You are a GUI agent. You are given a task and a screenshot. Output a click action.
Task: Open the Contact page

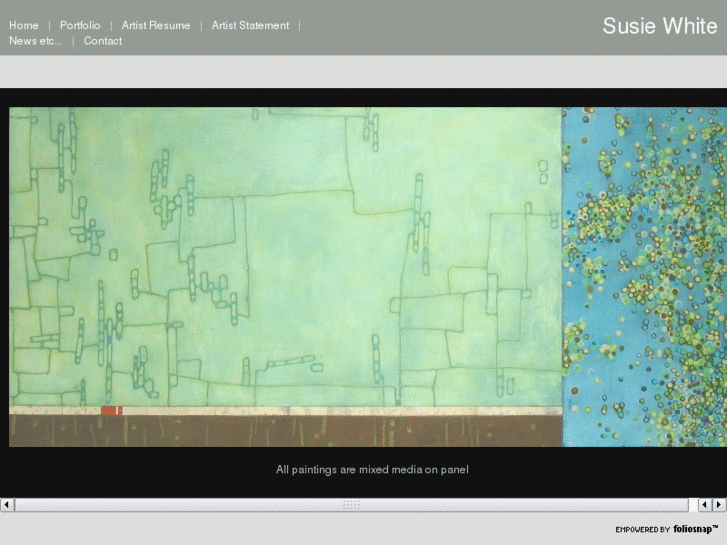click(x=102, y=41)
